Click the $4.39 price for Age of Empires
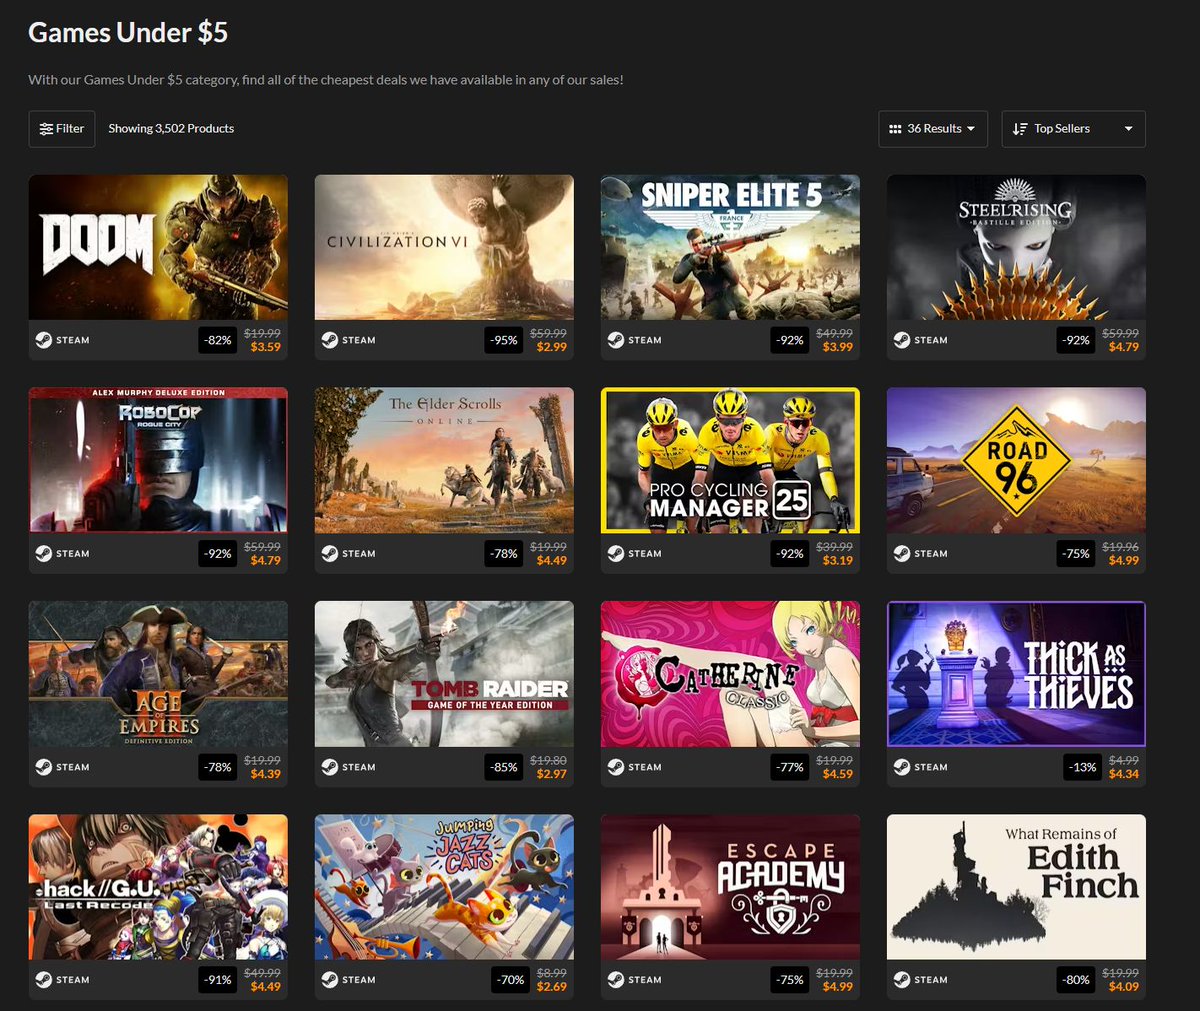Screen dimensions: 1200x1011 [x=266, y=774]
